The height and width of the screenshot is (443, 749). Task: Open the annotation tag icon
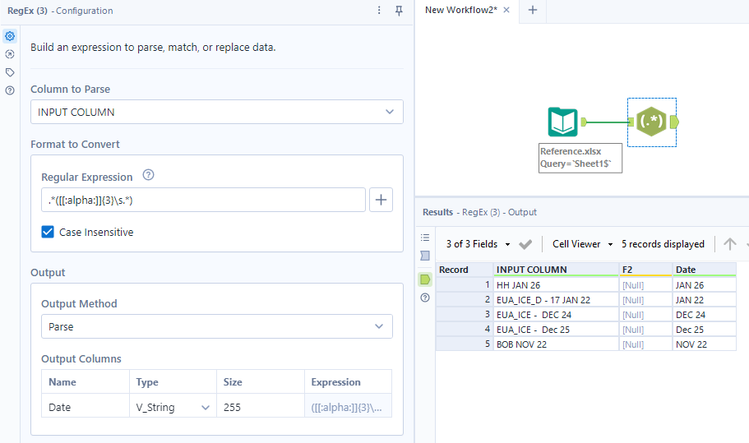tap(10, 72)
